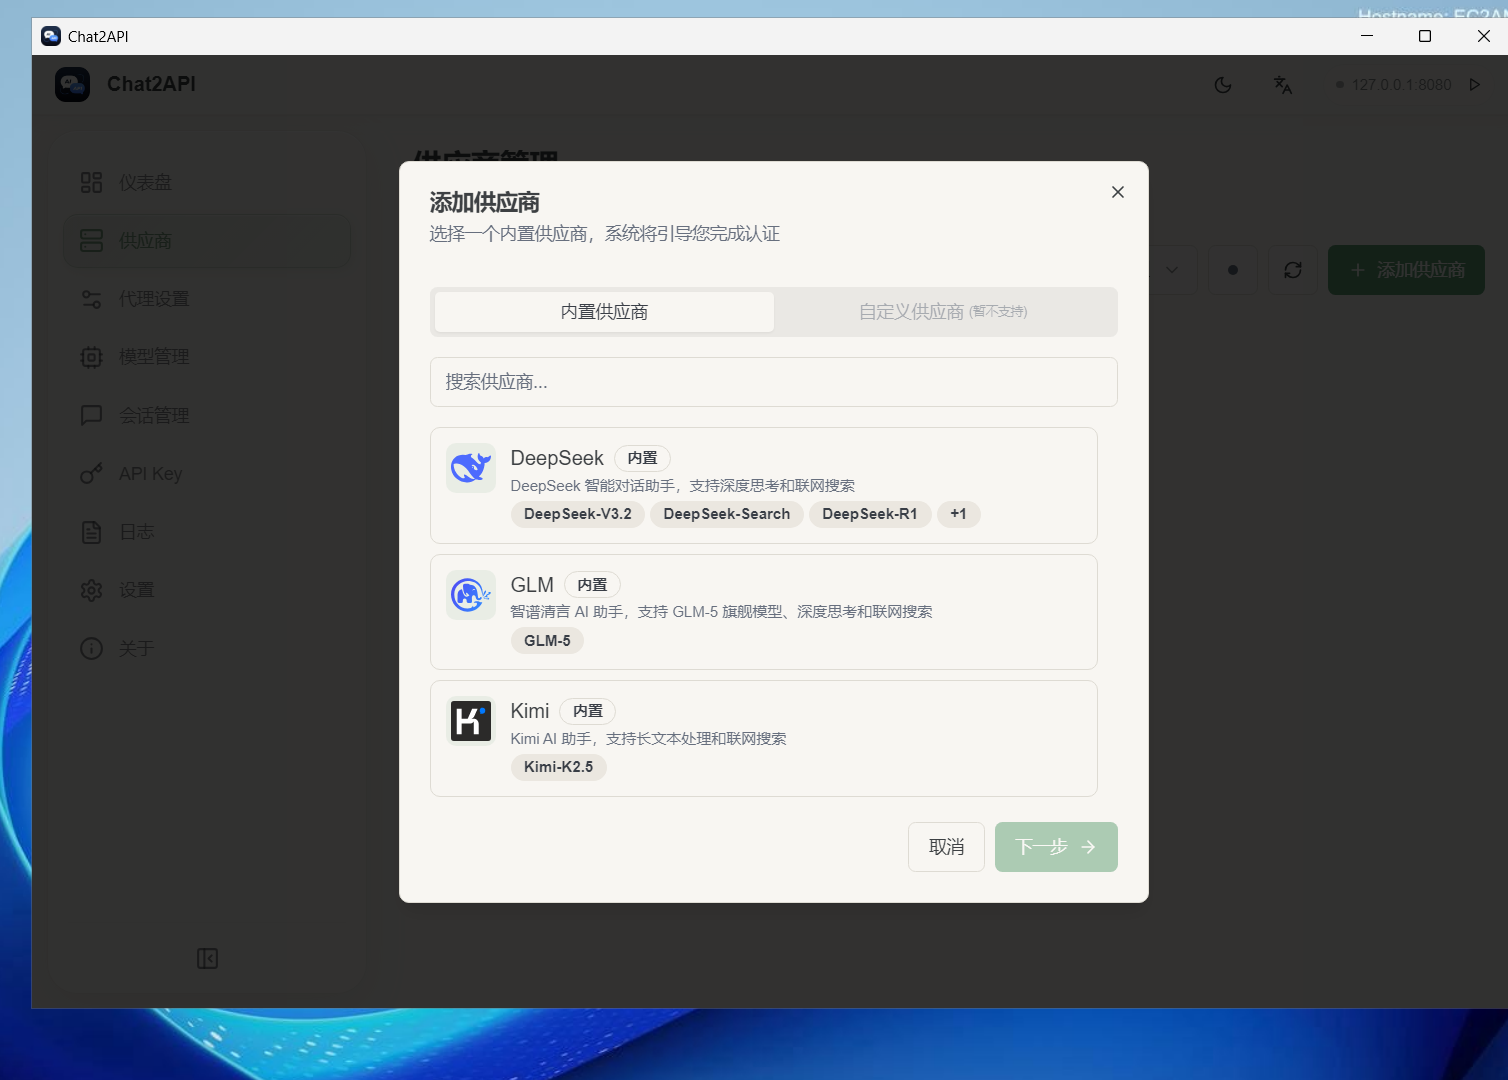Open 代理设置 in sidebar

pyautogui.click(x=208, y=299)
